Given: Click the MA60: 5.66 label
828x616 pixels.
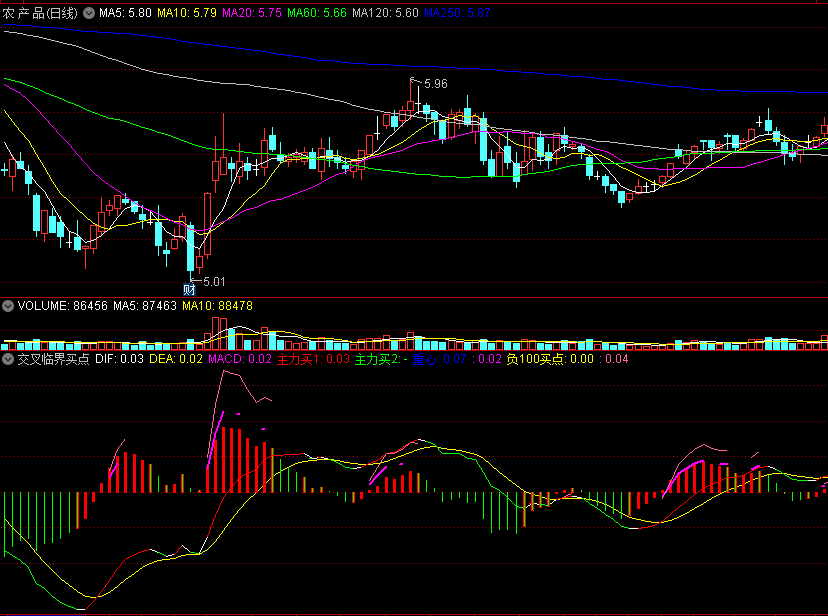Looking at the screenshot, I should pyautogui.click(x=317, y=13).
